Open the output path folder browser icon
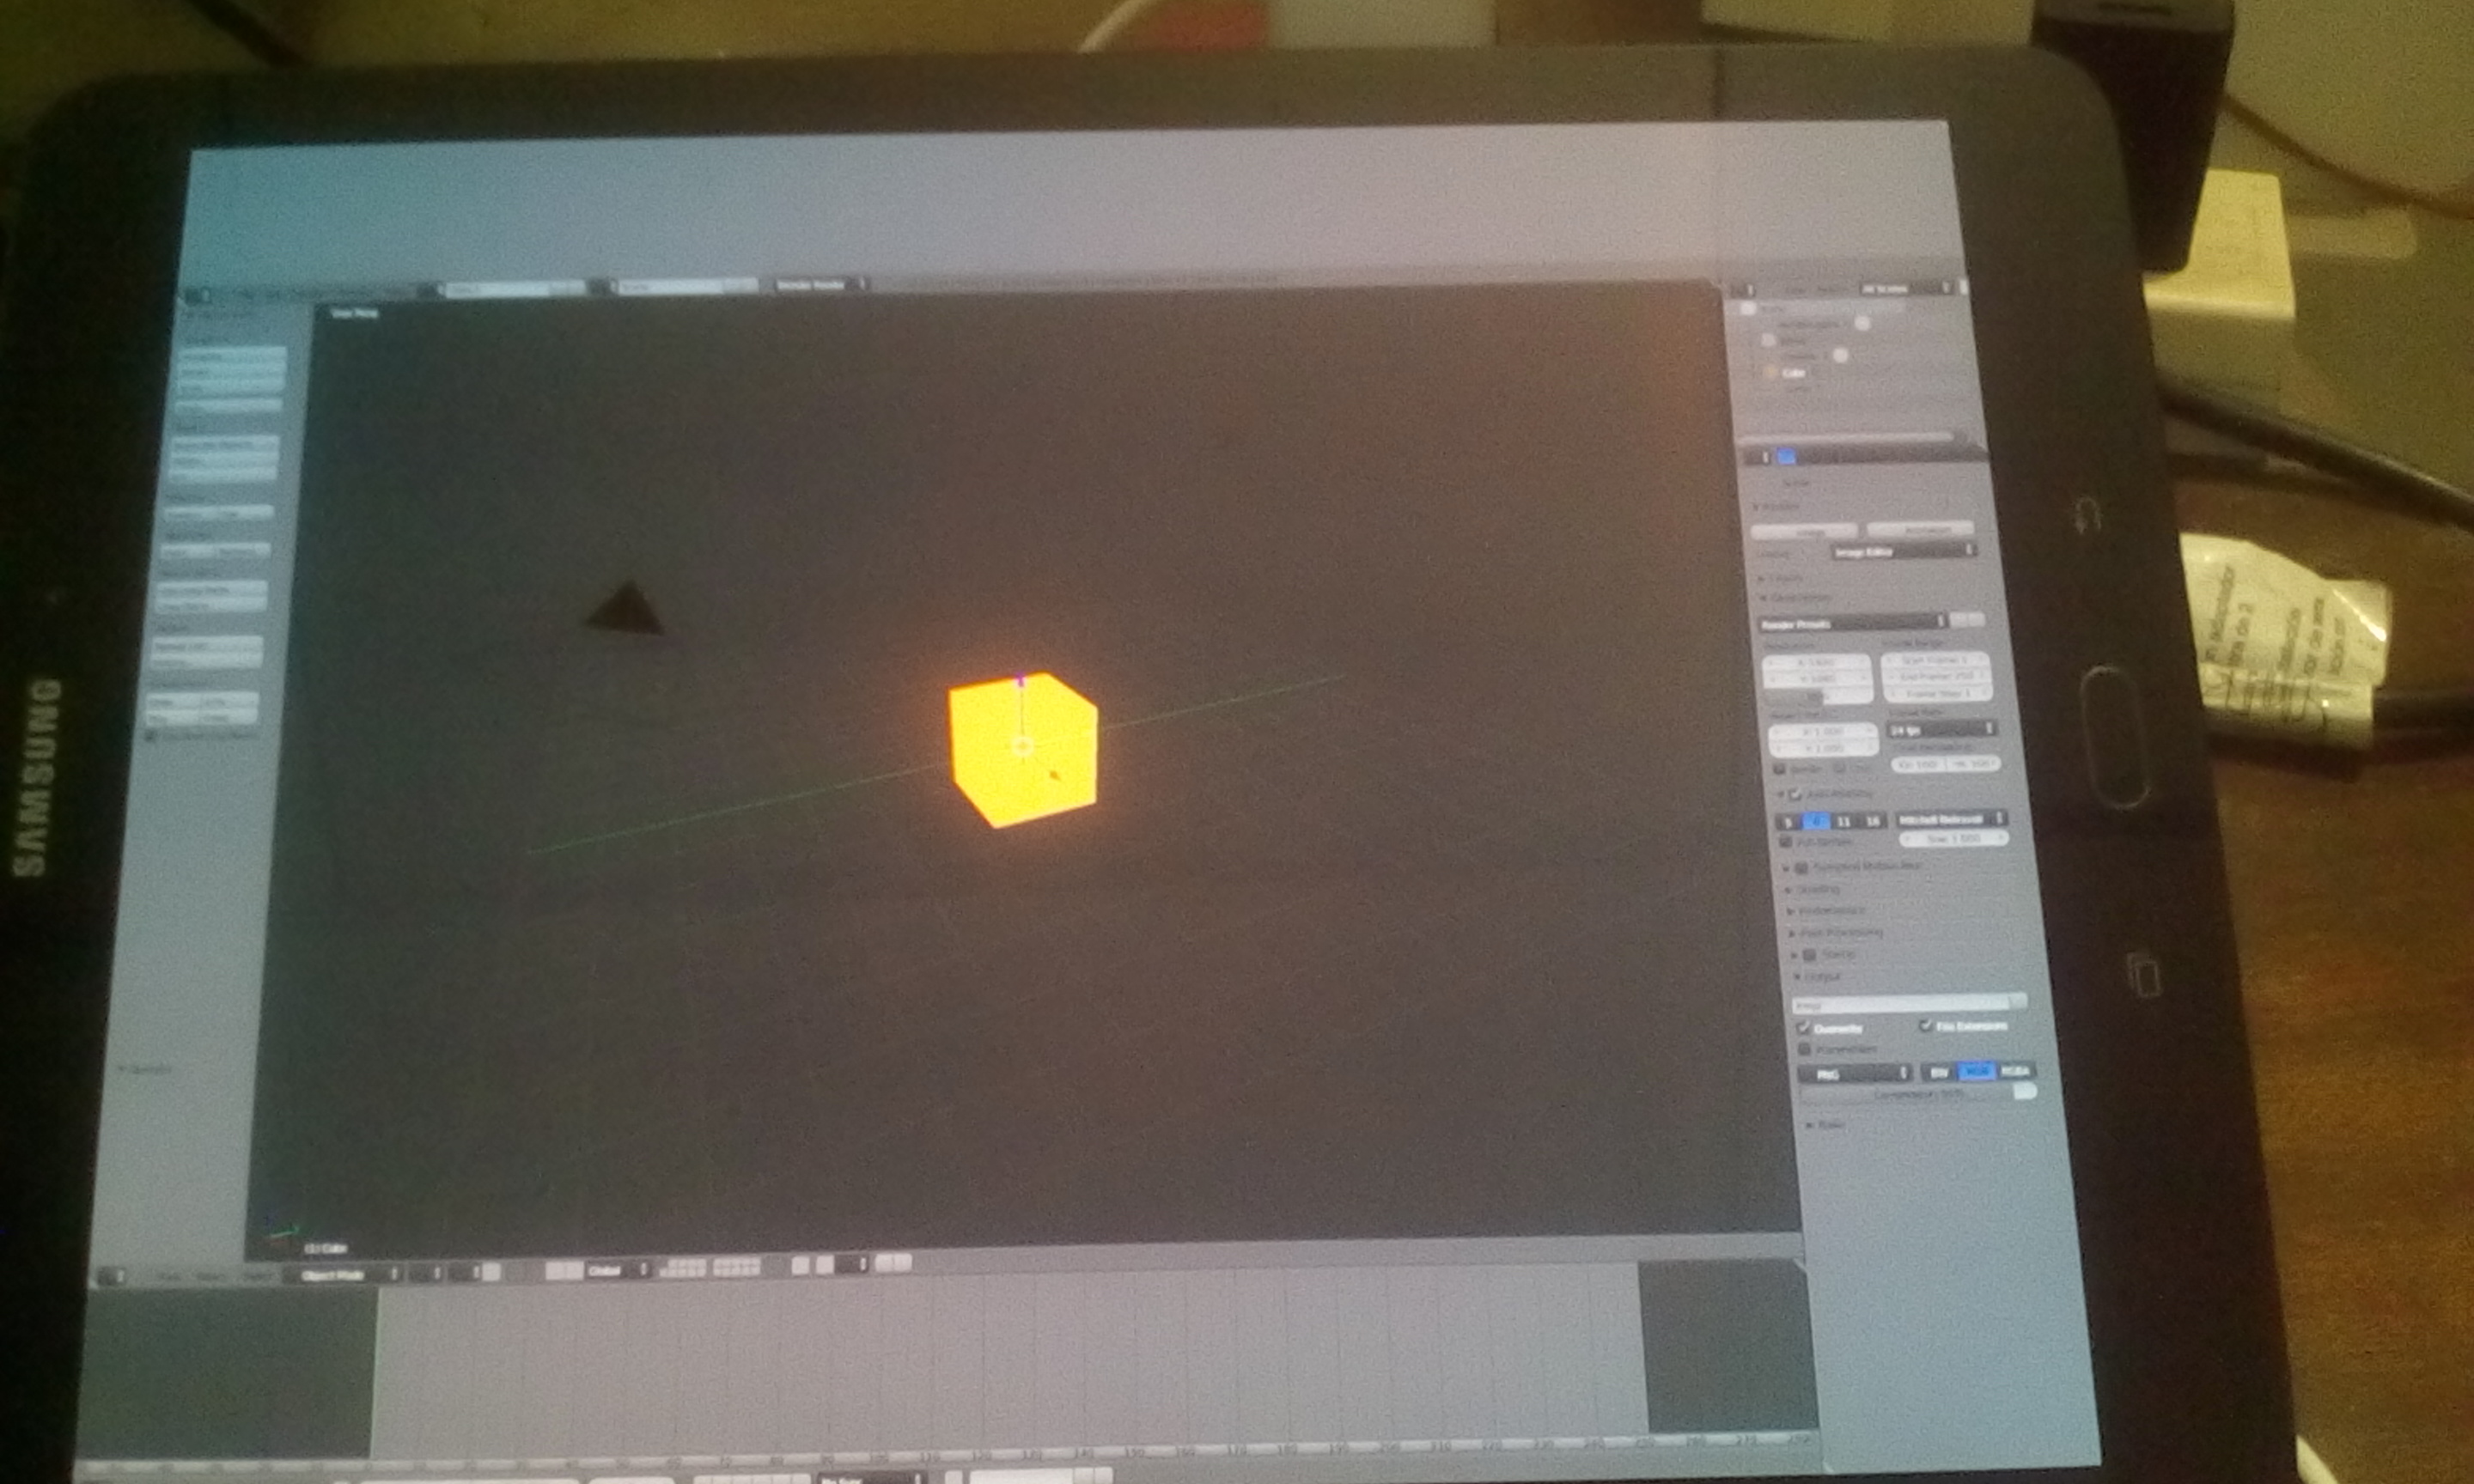The height and width of the screenshot is (1484, 2474). click(2017, 1001)
